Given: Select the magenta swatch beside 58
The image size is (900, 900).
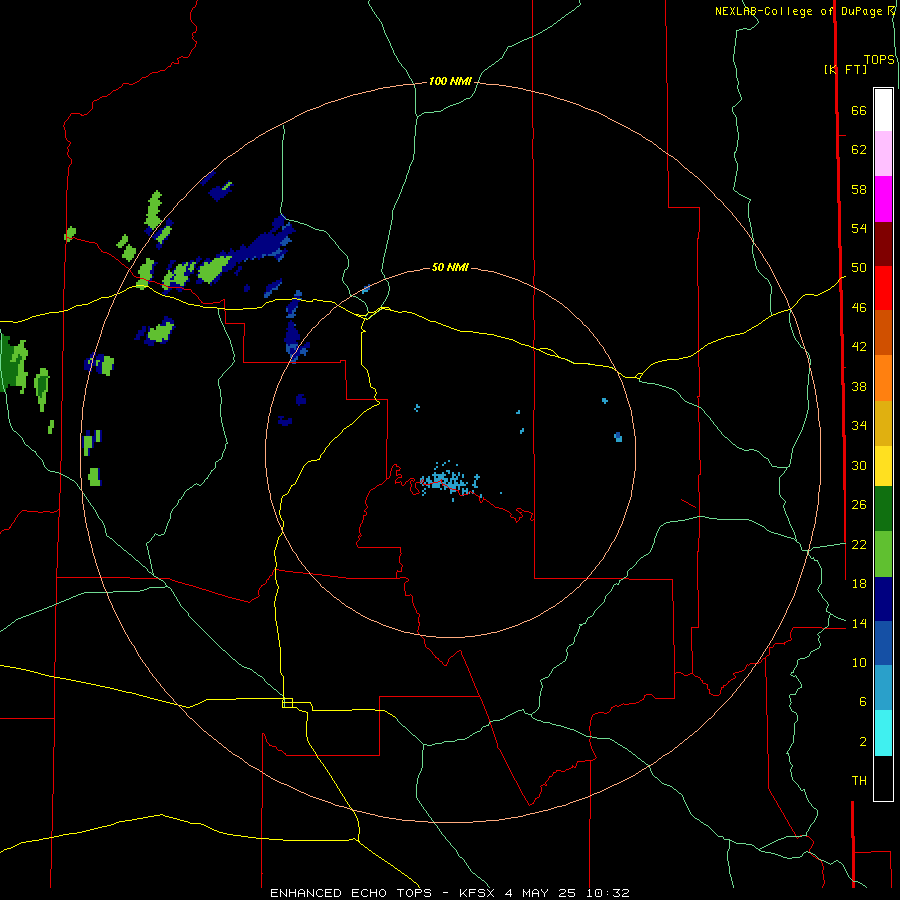Looking at the screenshot, I should pos(883,199).
